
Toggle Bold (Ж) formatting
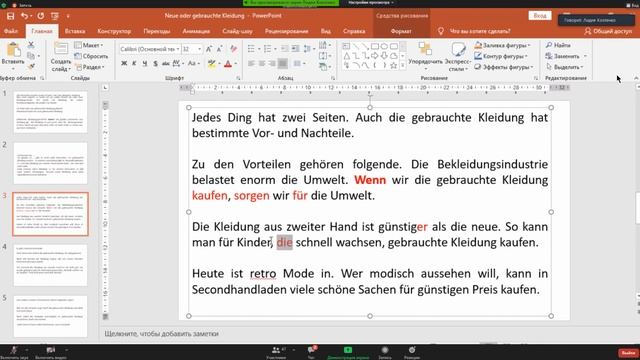124,64
